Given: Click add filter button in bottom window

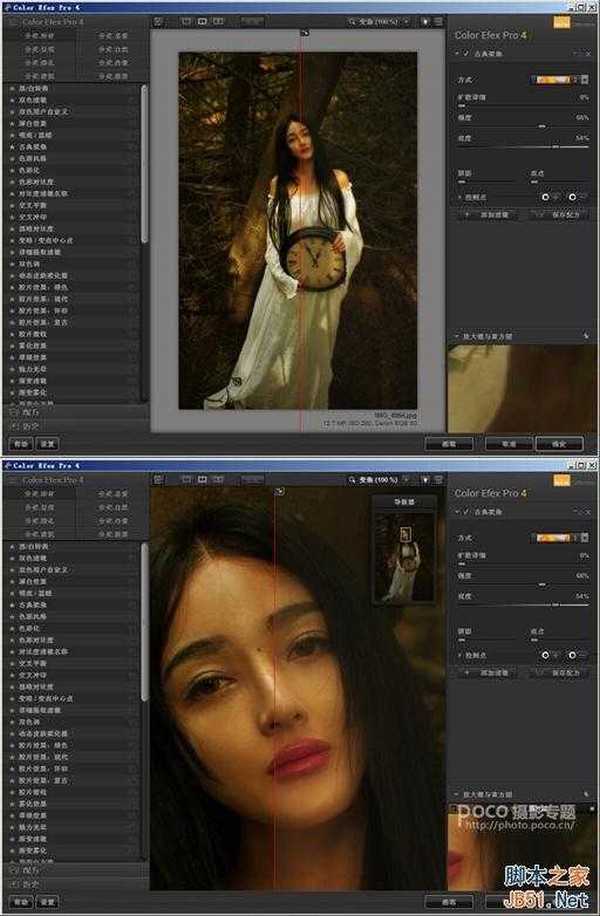Looking at the screenshot, I should pyautogui.click(x=487, y=672).
